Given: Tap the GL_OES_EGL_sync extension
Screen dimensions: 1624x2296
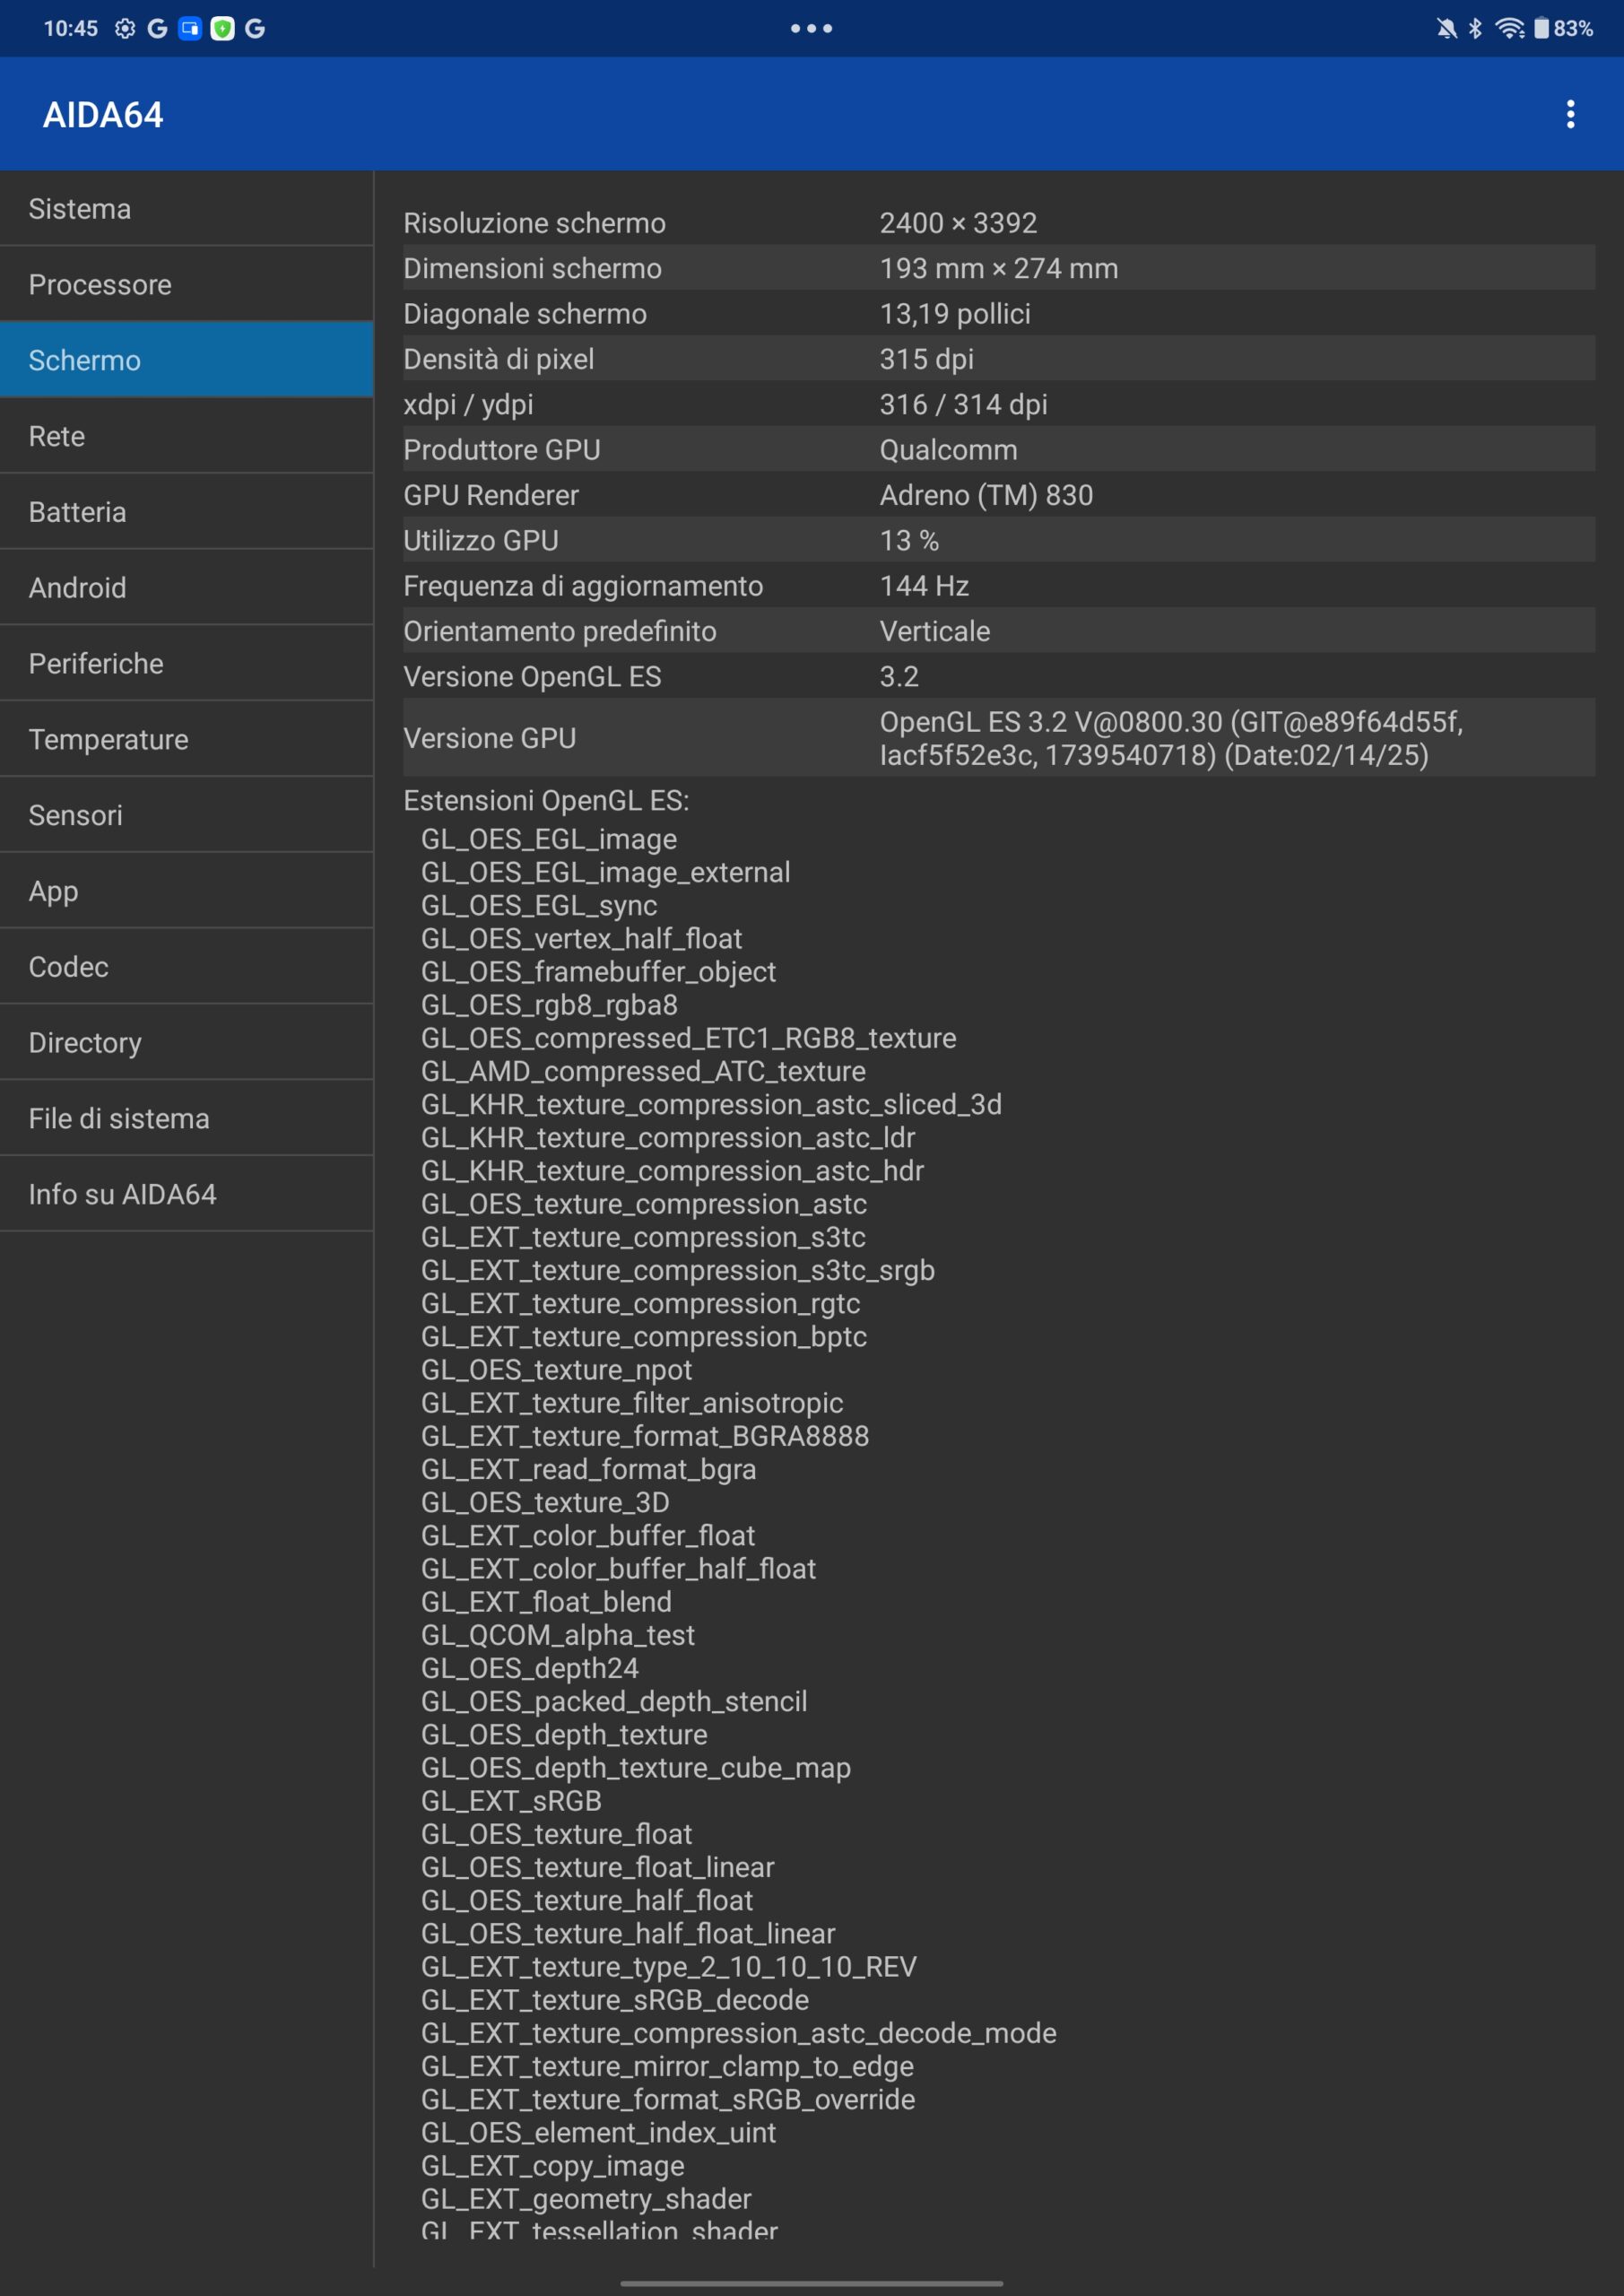Looking at the screenshot, I should click(539, 905).
